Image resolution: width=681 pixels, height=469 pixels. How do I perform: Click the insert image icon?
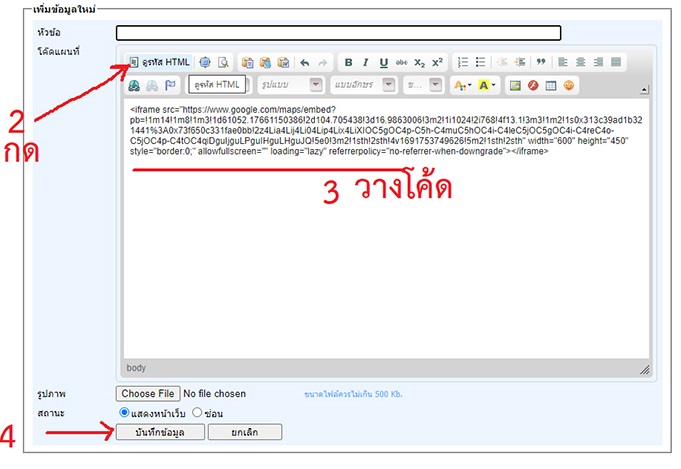[515, 86]
